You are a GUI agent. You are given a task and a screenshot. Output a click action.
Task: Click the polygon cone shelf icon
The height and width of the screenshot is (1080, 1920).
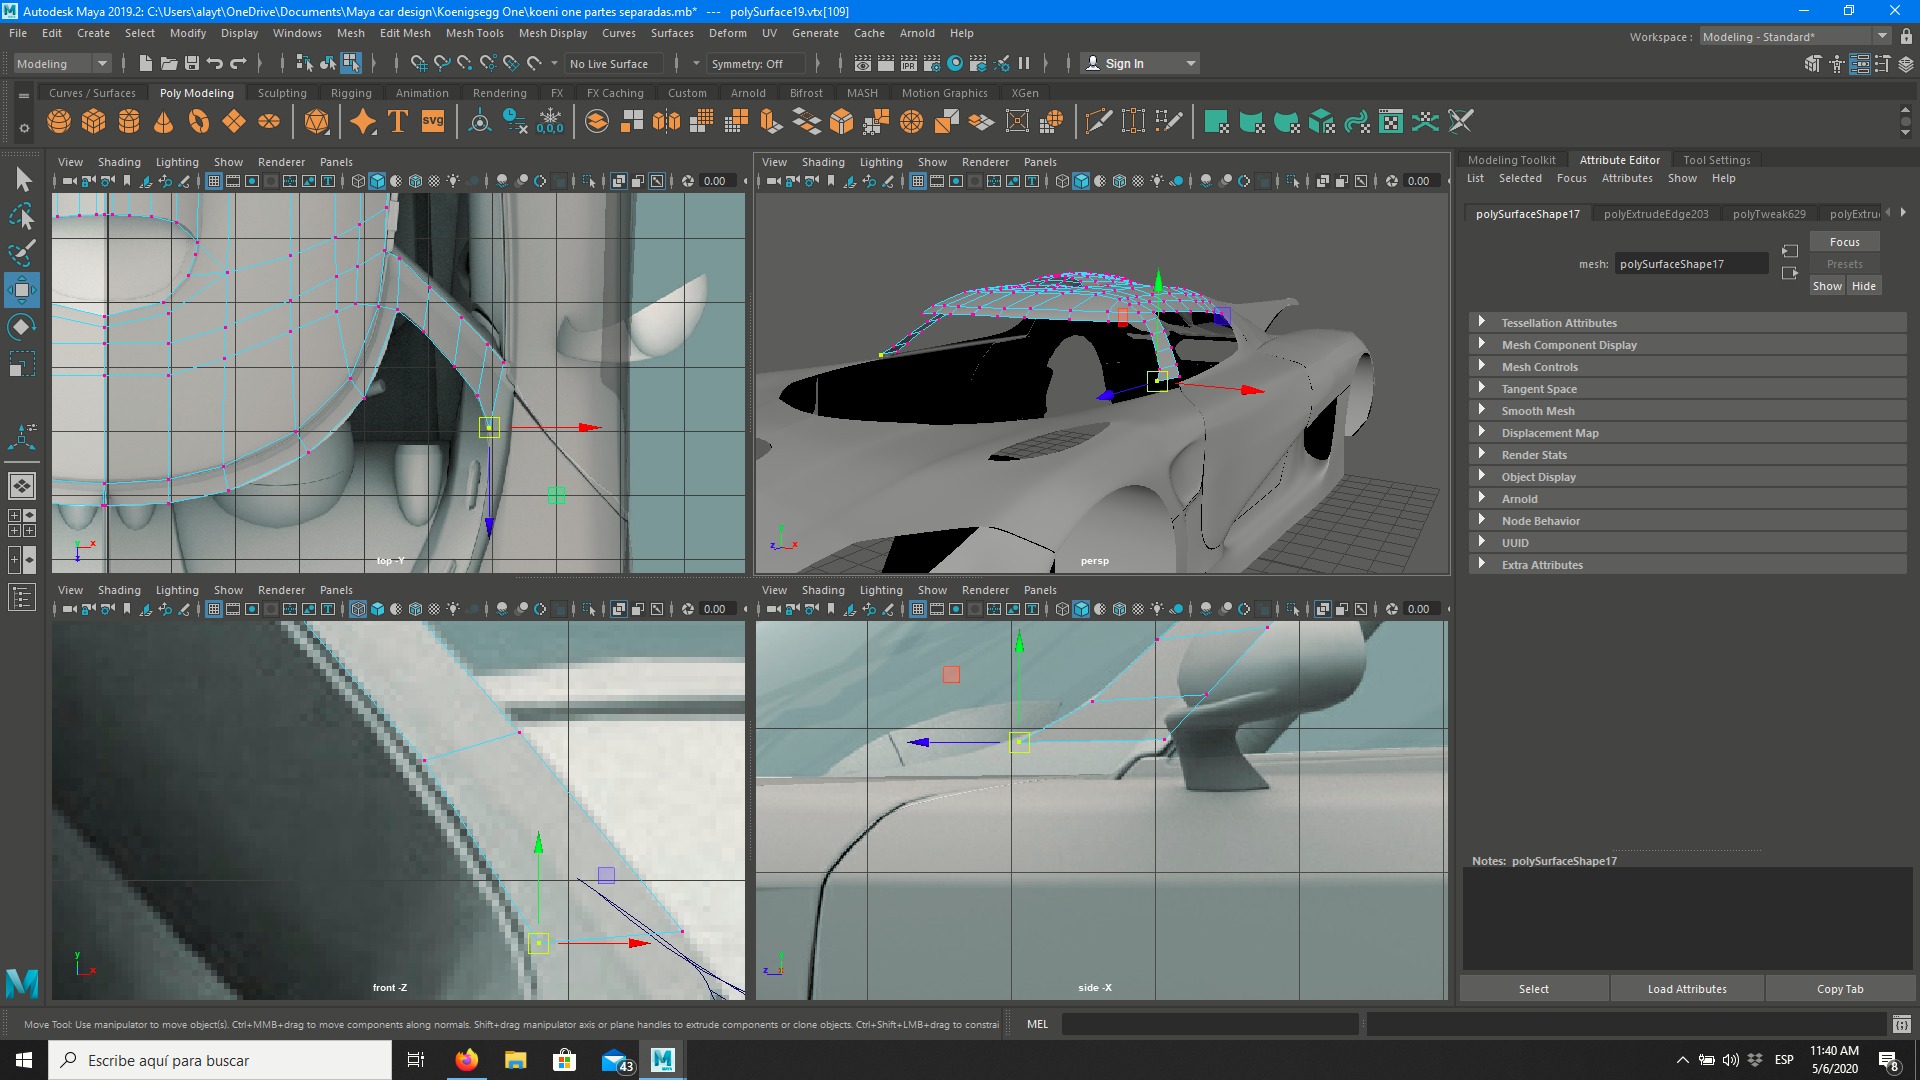pos(164,122)
